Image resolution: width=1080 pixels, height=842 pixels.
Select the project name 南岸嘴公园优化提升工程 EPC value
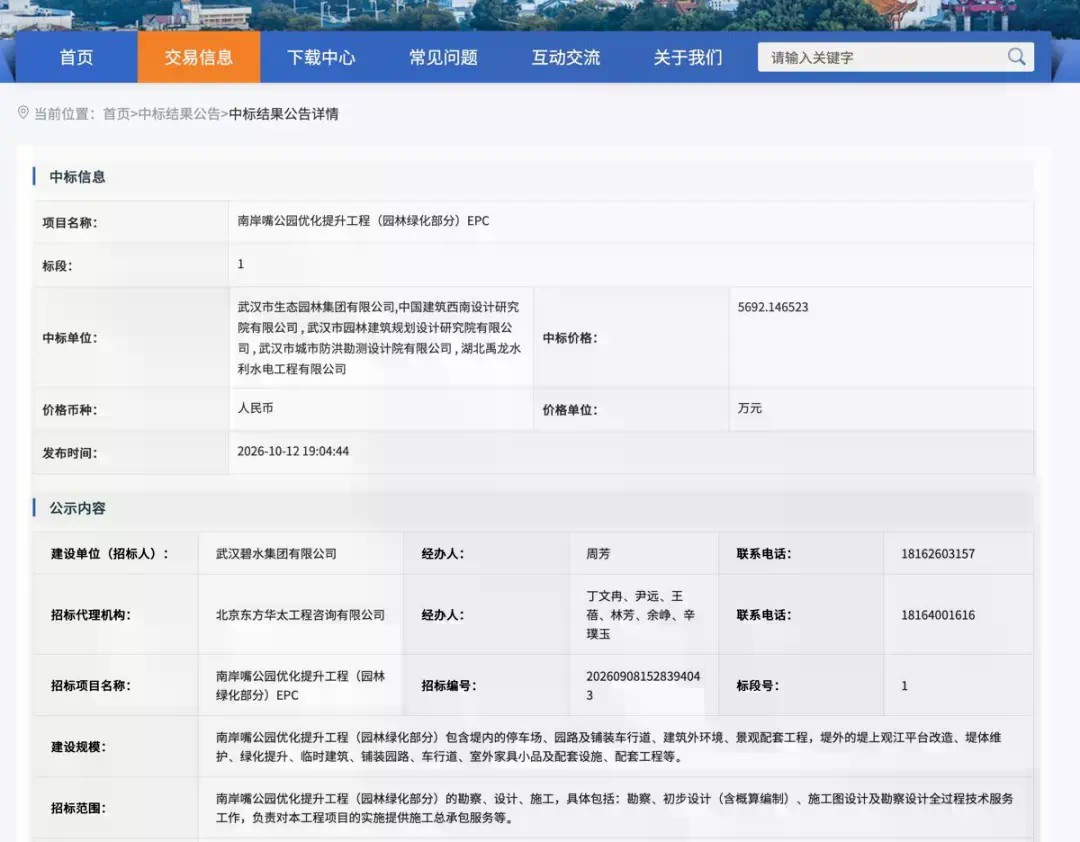tap(363, 220)
